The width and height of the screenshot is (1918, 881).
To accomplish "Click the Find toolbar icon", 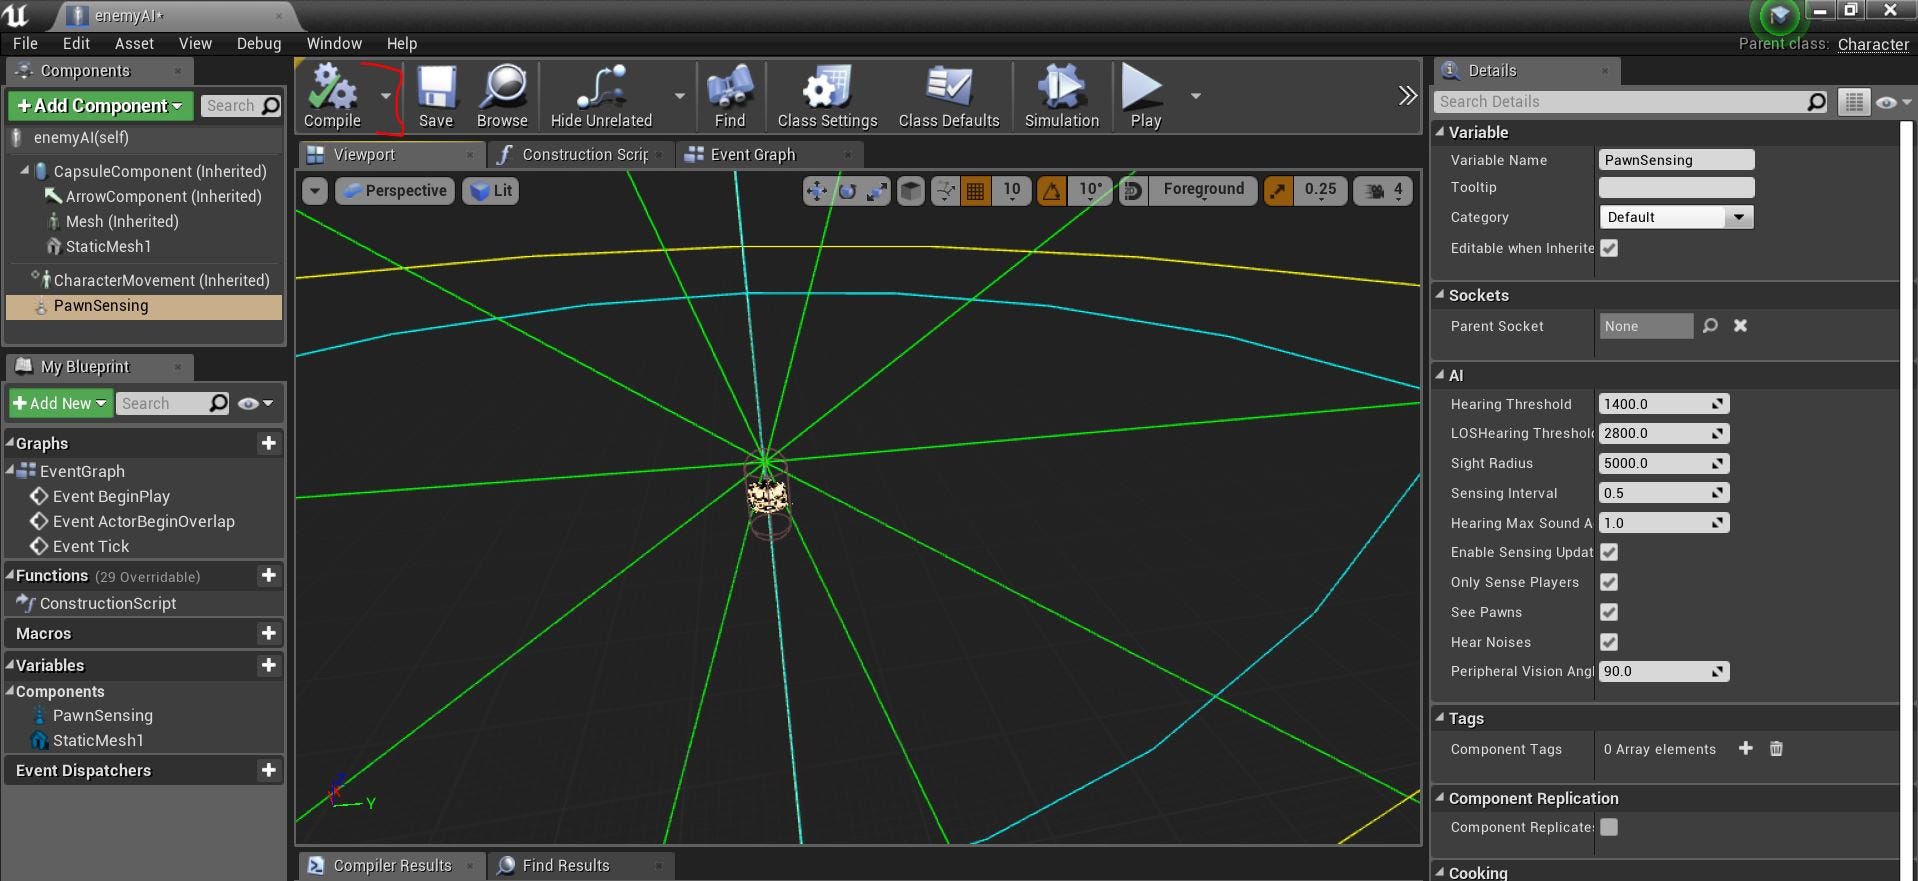I will 730,96.
